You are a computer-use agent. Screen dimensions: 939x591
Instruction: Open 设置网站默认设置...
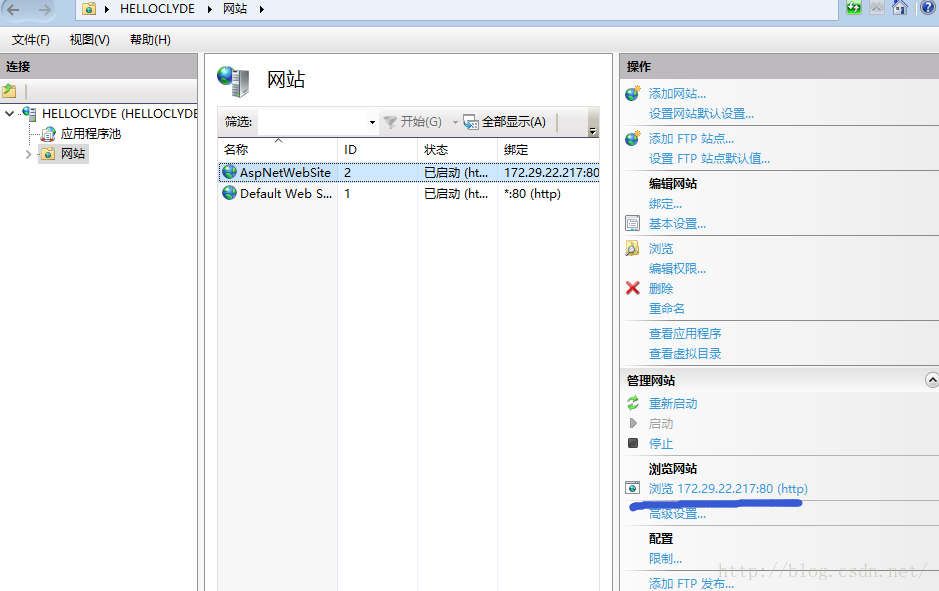click(701, 114)
